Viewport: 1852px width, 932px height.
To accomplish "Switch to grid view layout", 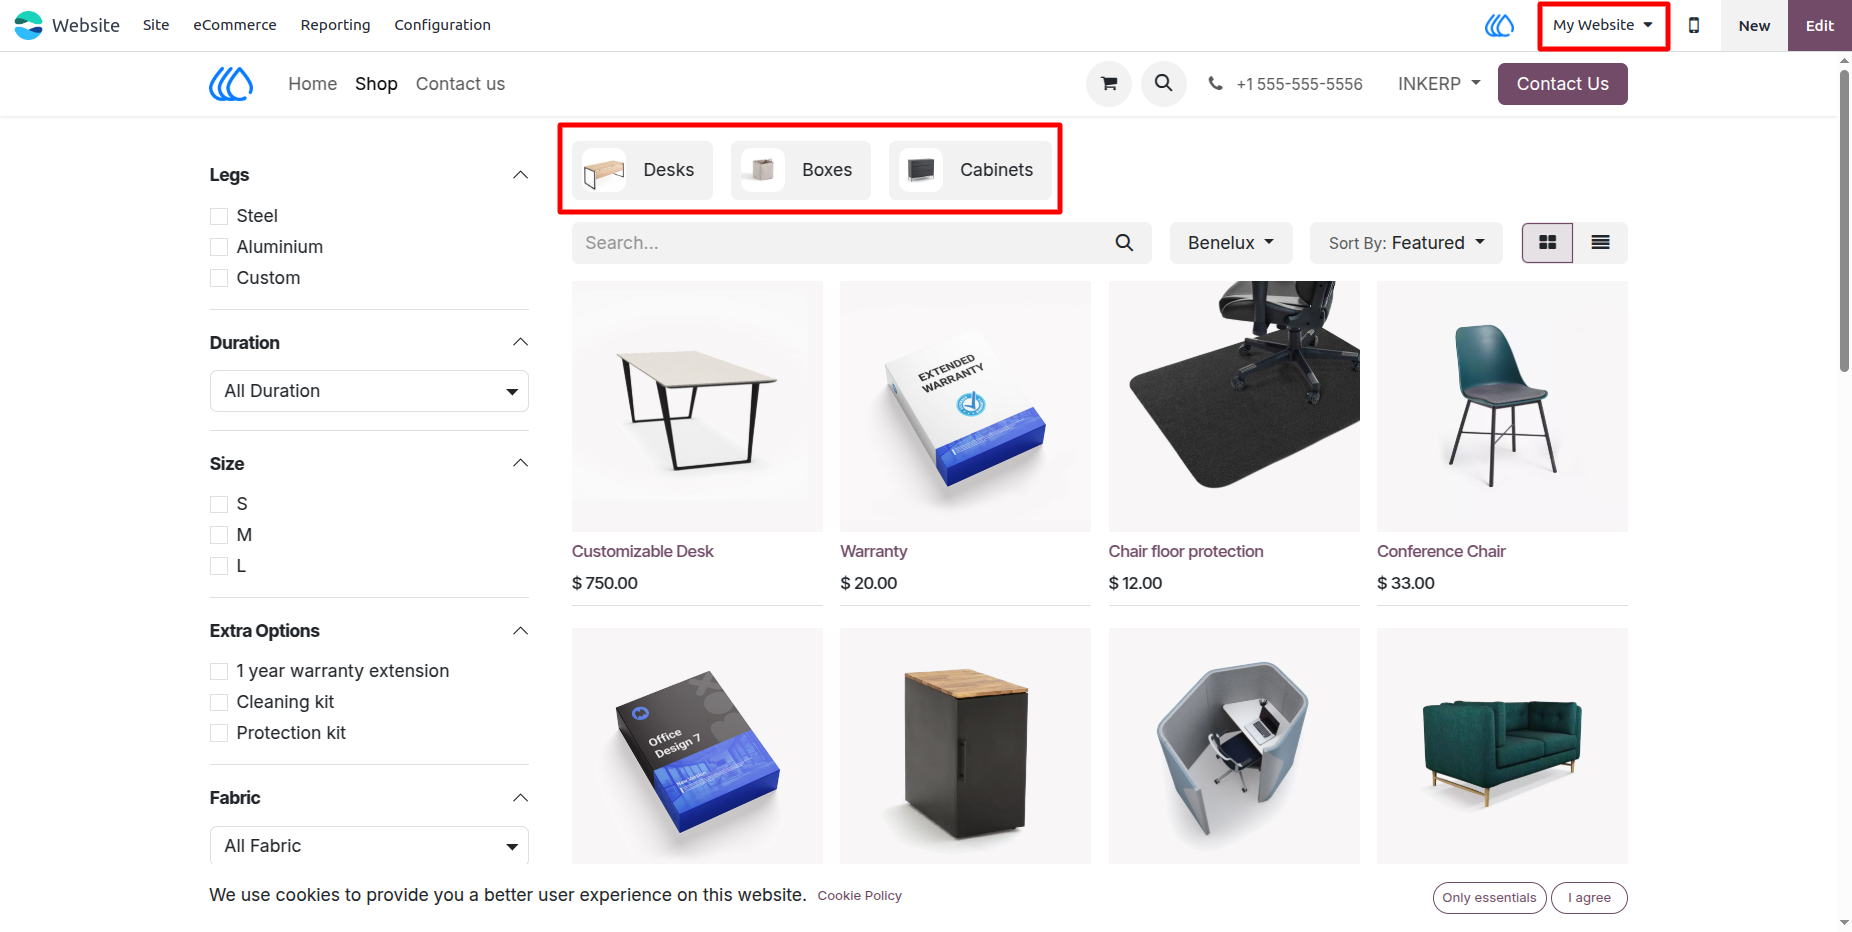I will click(1547, 243).
